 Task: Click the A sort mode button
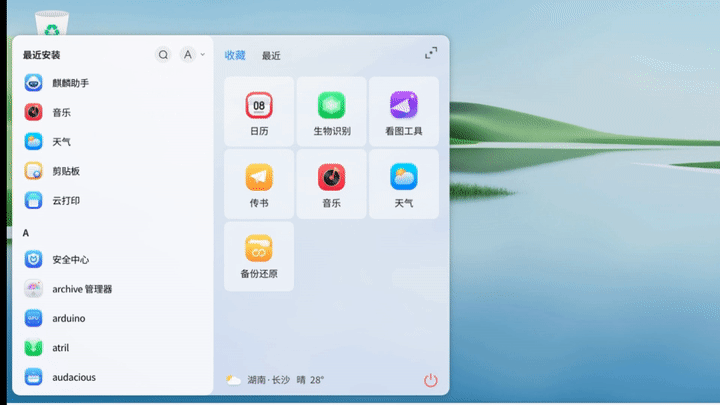tap(187, 55)
